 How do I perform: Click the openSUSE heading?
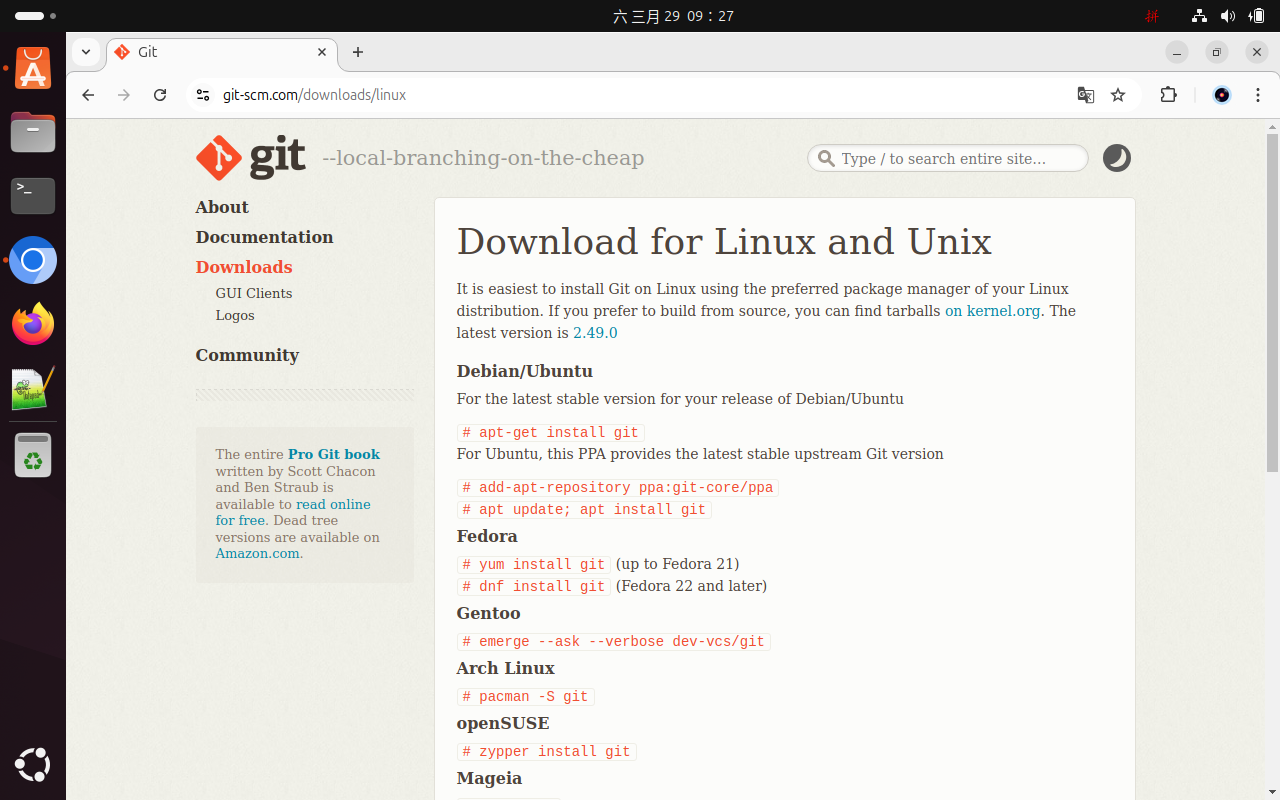[x=503, y=723]
